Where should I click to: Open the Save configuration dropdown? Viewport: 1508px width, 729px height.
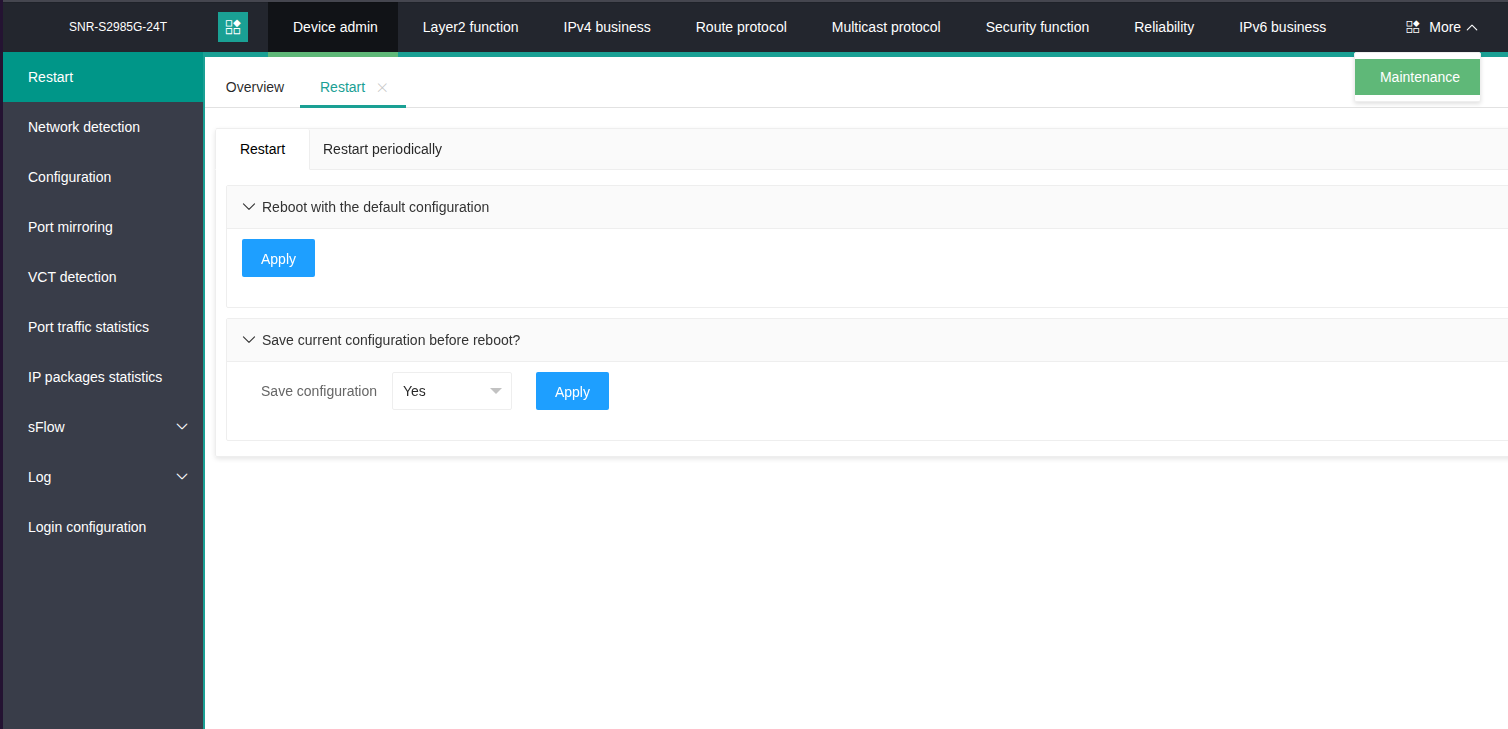tap(452, 391)
